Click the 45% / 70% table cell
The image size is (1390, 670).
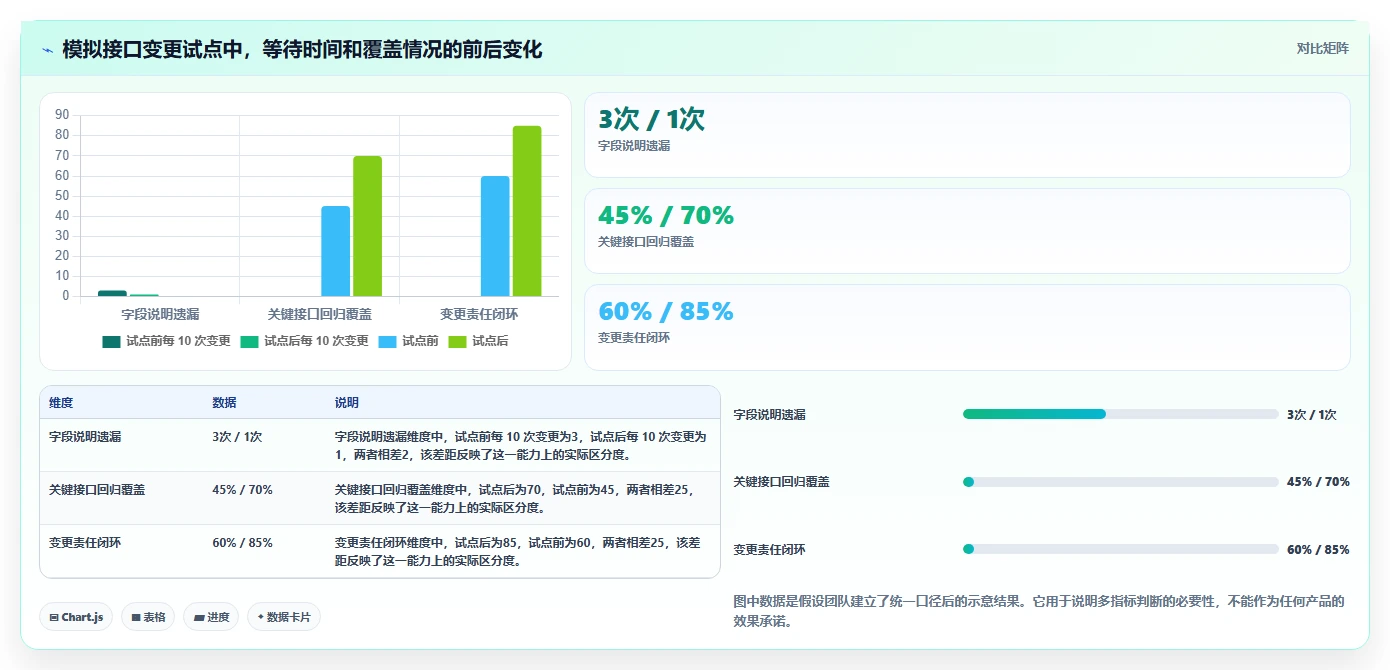pyautogui.click(x=242, y=490)
